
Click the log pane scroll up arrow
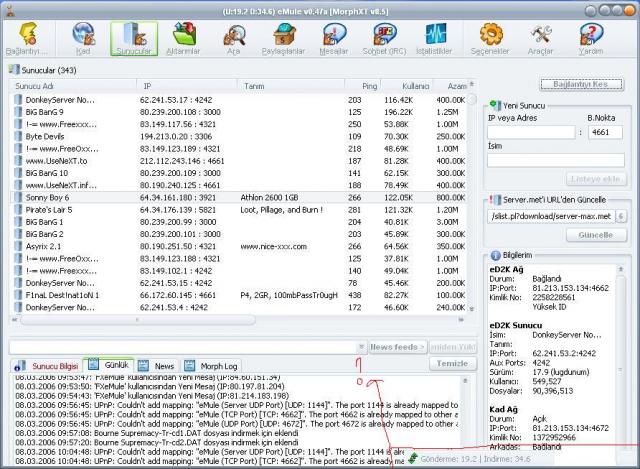point(464,380)
